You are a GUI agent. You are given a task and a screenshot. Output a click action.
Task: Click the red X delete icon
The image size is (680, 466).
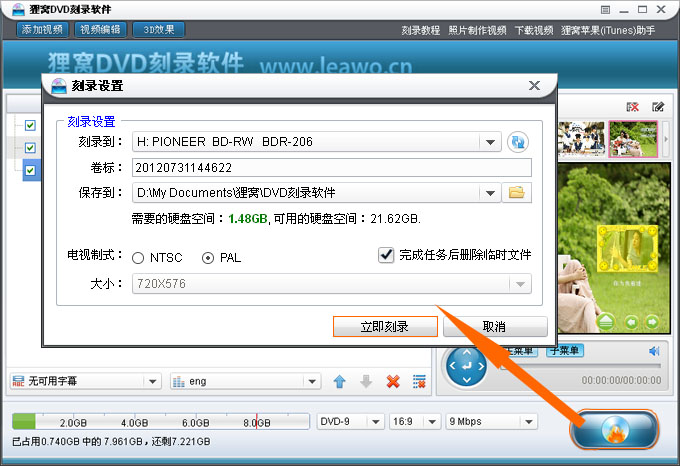[393, 381]
